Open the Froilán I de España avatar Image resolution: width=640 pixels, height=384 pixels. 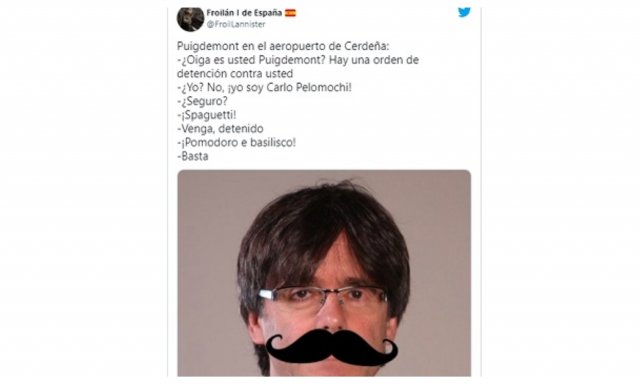(x=190, y=19)
